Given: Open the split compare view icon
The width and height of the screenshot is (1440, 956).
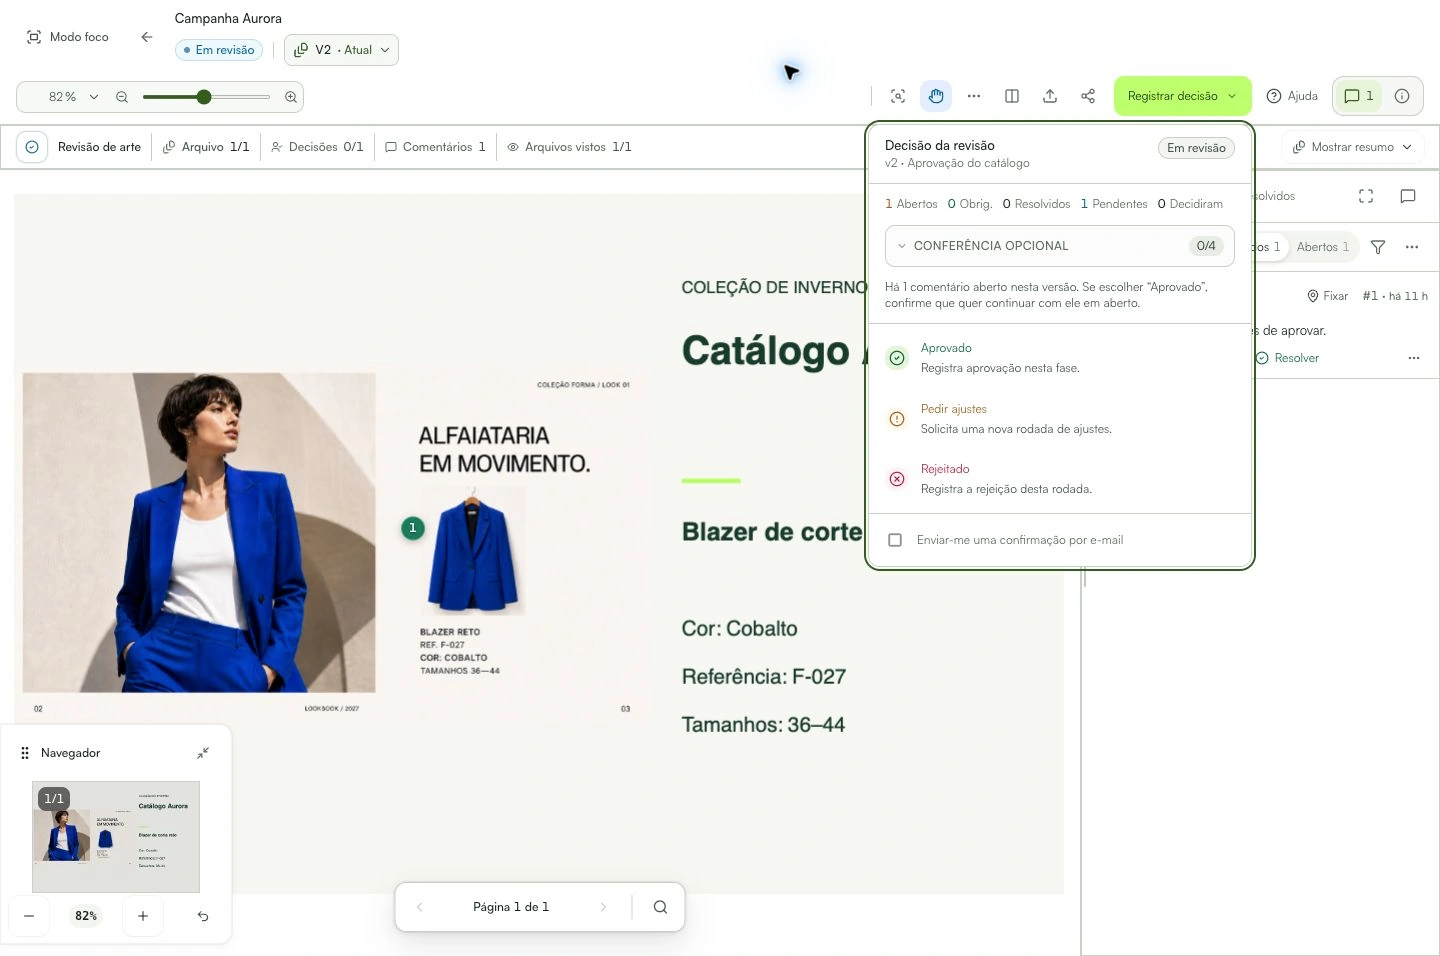Looking at the screenshot, I should (x=1012, y=96).
